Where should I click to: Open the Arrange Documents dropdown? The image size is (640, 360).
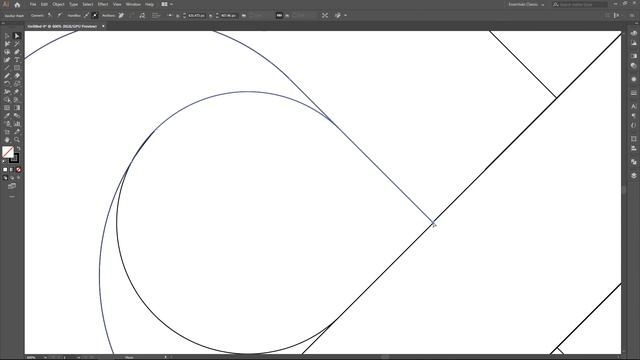(x=167, y=4)
